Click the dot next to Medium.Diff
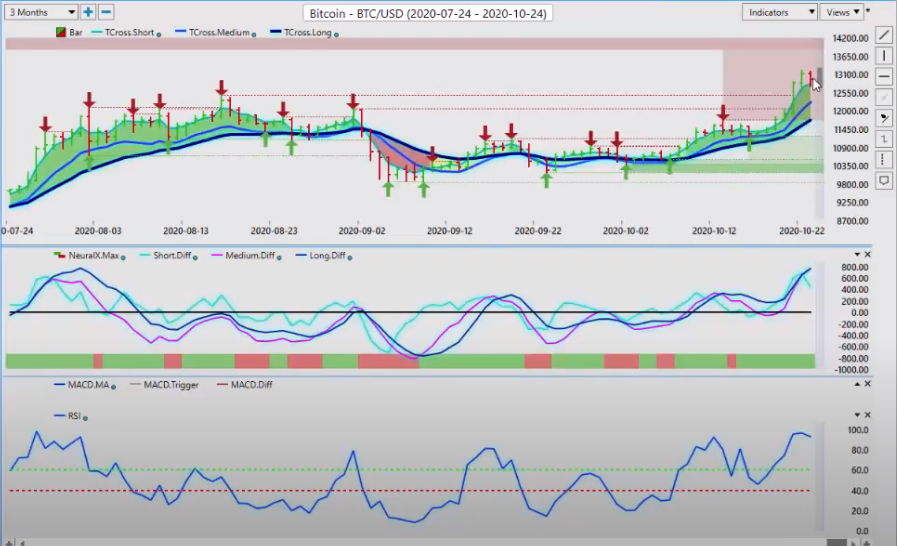This screenshot has width=897, height=546. point(279,257)
